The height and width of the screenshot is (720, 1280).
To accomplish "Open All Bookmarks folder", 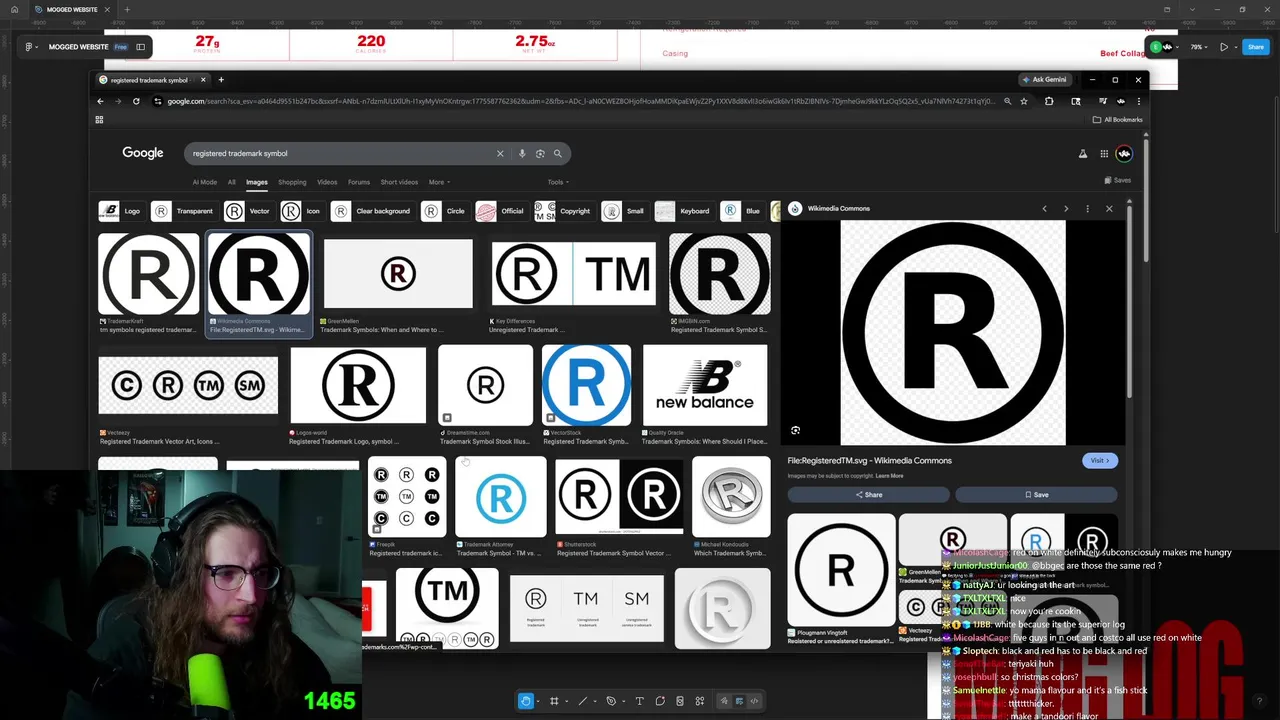I will [x=1117, y=119].
